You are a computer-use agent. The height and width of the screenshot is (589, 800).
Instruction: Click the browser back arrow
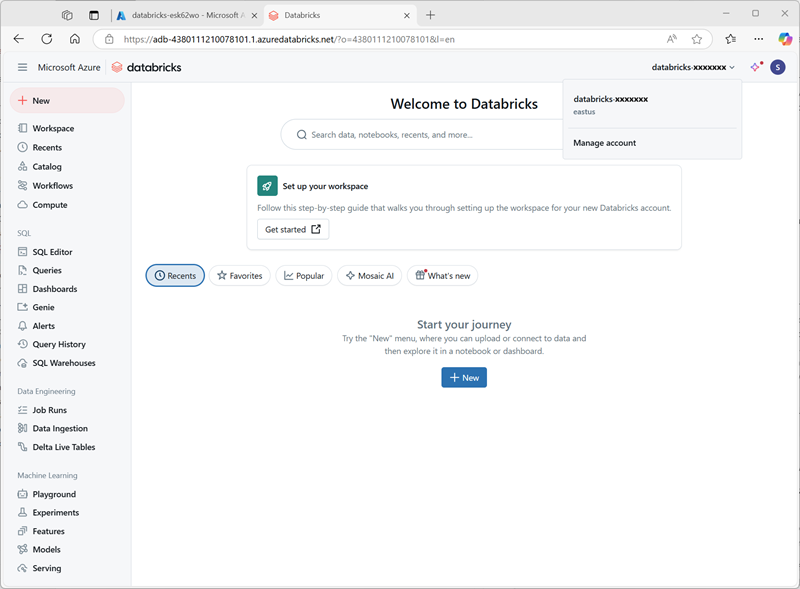19,39
